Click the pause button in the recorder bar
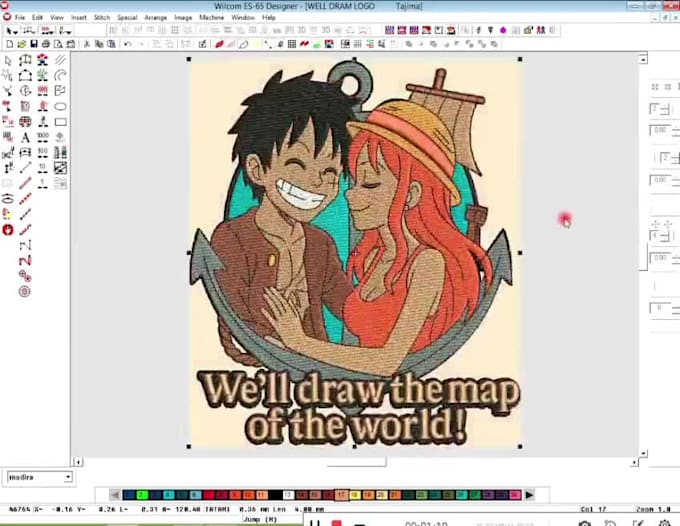The image size is (680, 526). 315,523
